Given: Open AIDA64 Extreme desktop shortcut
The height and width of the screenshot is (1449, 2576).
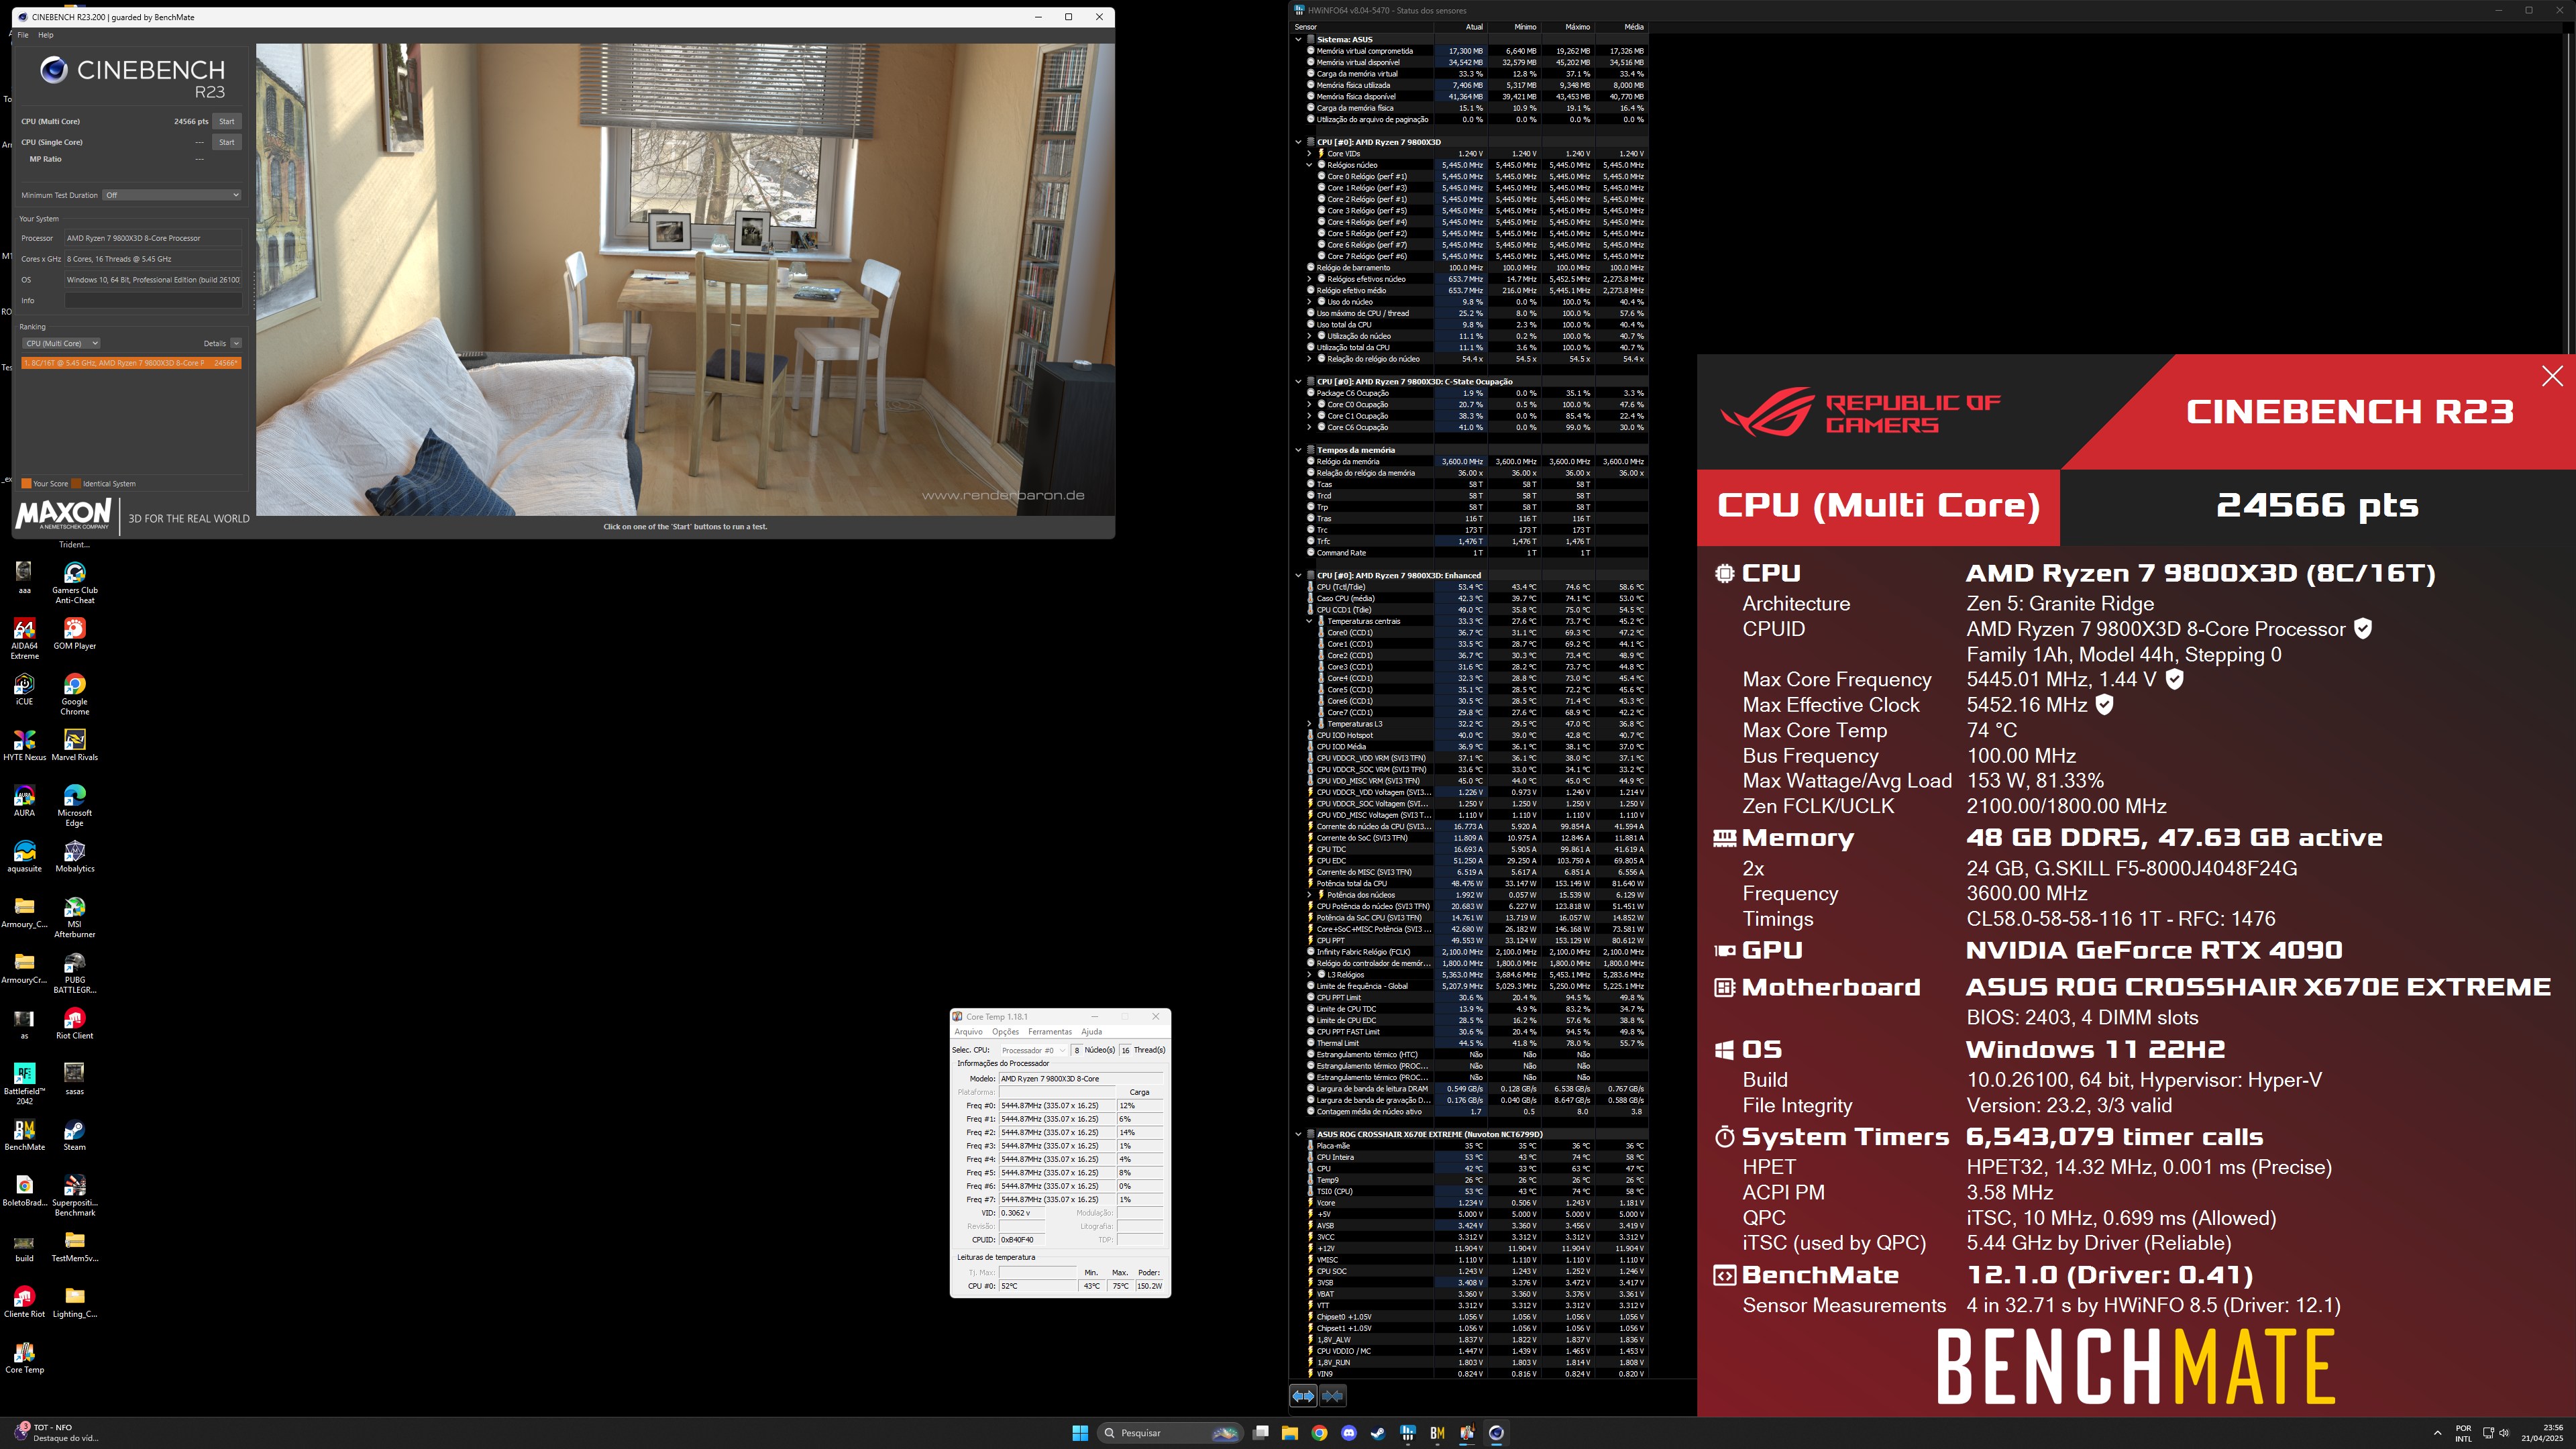Looking at the screenshot, I should pyautogui.click(x=24, y=638).
